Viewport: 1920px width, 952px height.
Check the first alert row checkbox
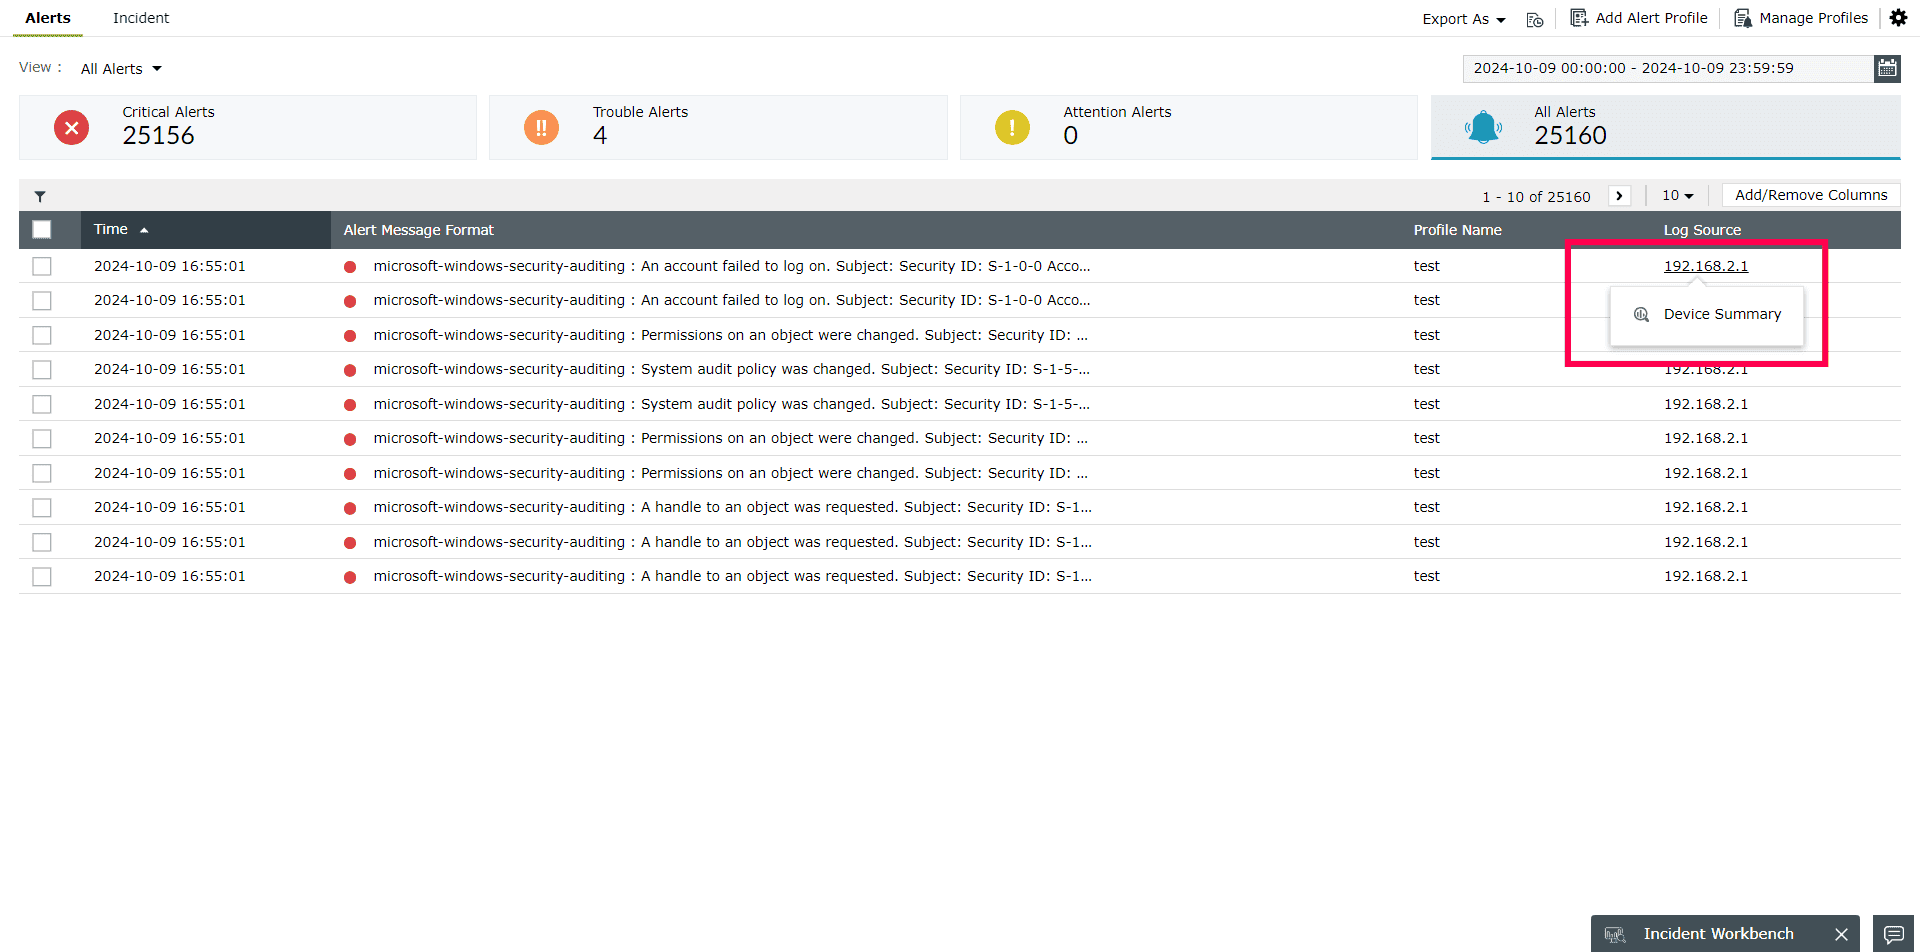(41, 266)
